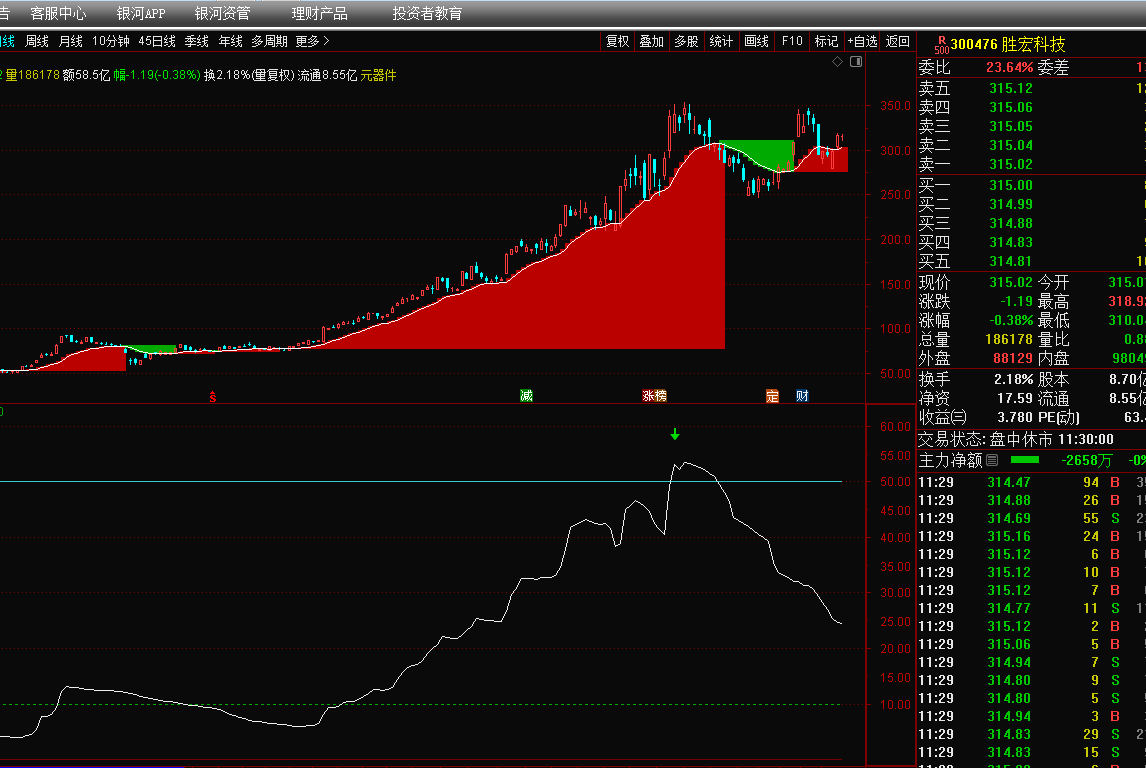Toggle the side panel layout icon
This screenshot has height=768, width=1146.
click(x=856, y=61)
